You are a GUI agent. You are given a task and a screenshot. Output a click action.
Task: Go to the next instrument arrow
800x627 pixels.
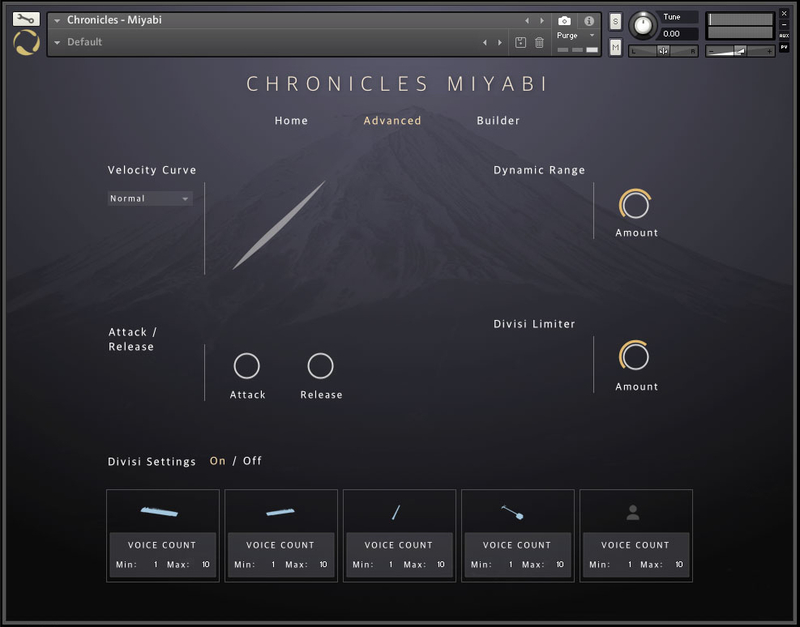point(542,20)
